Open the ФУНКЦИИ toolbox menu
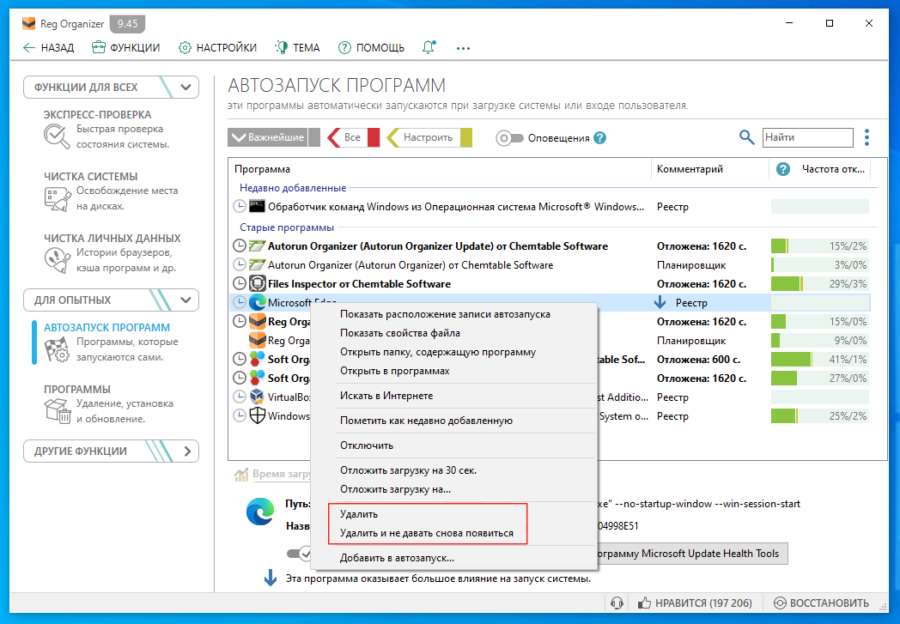Viewport: 900px width, 624px height. click(126, 48)
